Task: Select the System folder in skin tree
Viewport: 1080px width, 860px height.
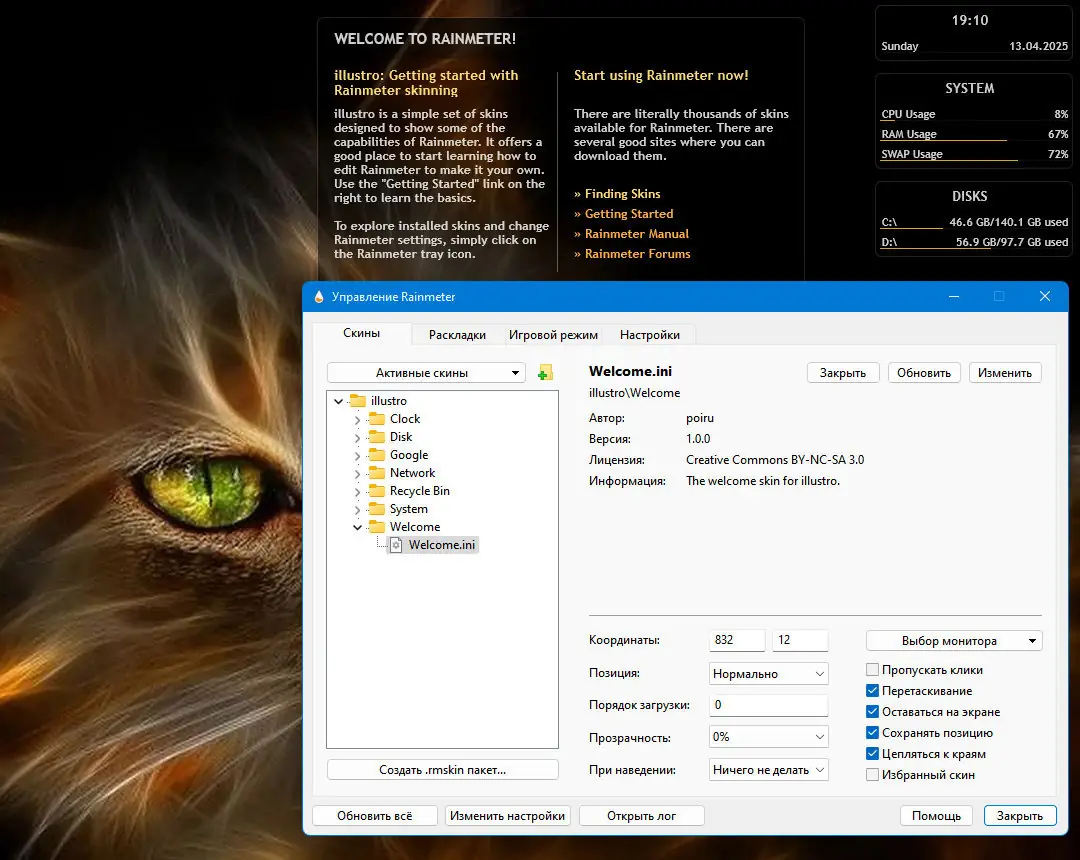Action: pyautogui.click(x=408, y=509)
